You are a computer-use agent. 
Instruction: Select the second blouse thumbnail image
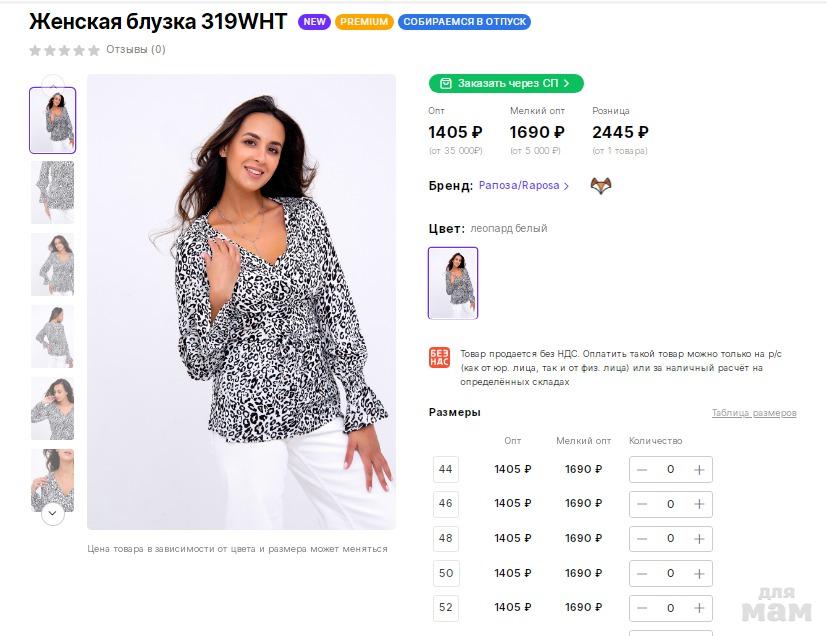point(52,192)
